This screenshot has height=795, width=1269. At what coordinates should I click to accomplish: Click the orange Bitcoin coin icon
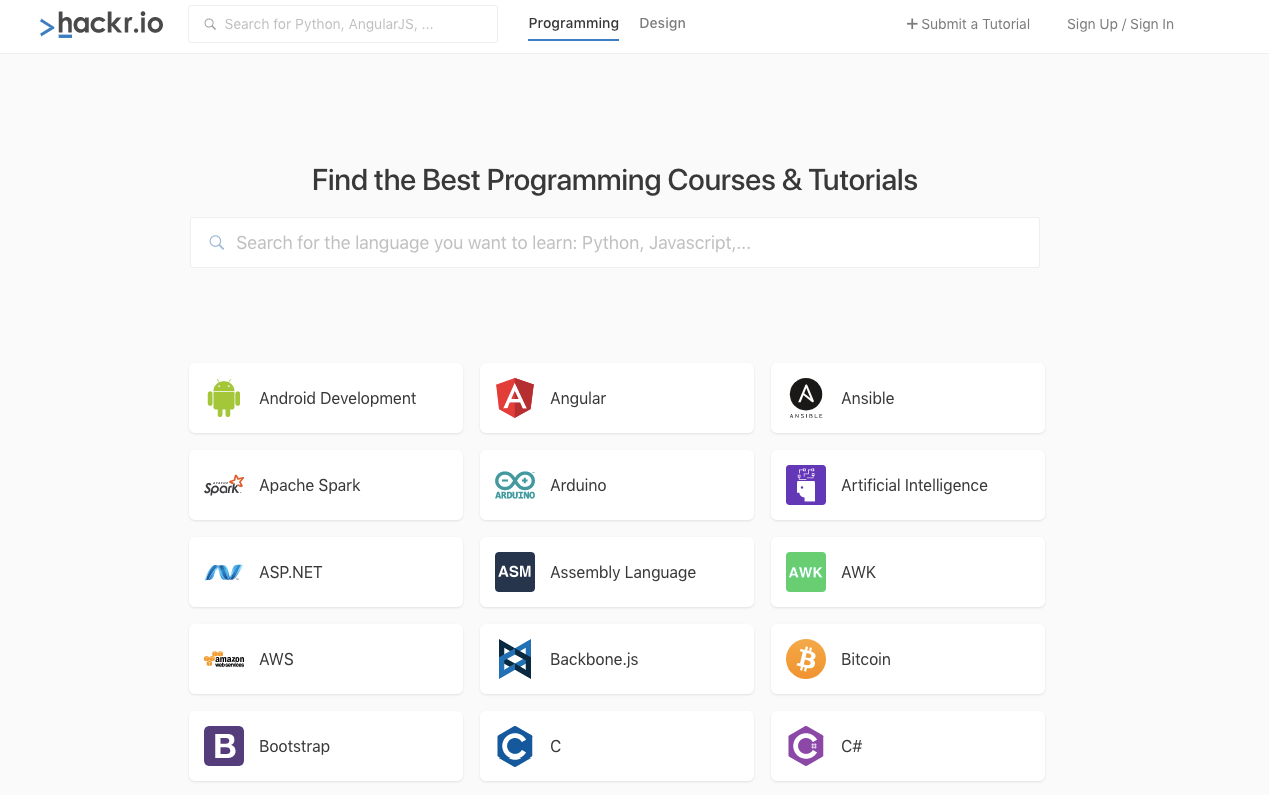coord(806,659)
